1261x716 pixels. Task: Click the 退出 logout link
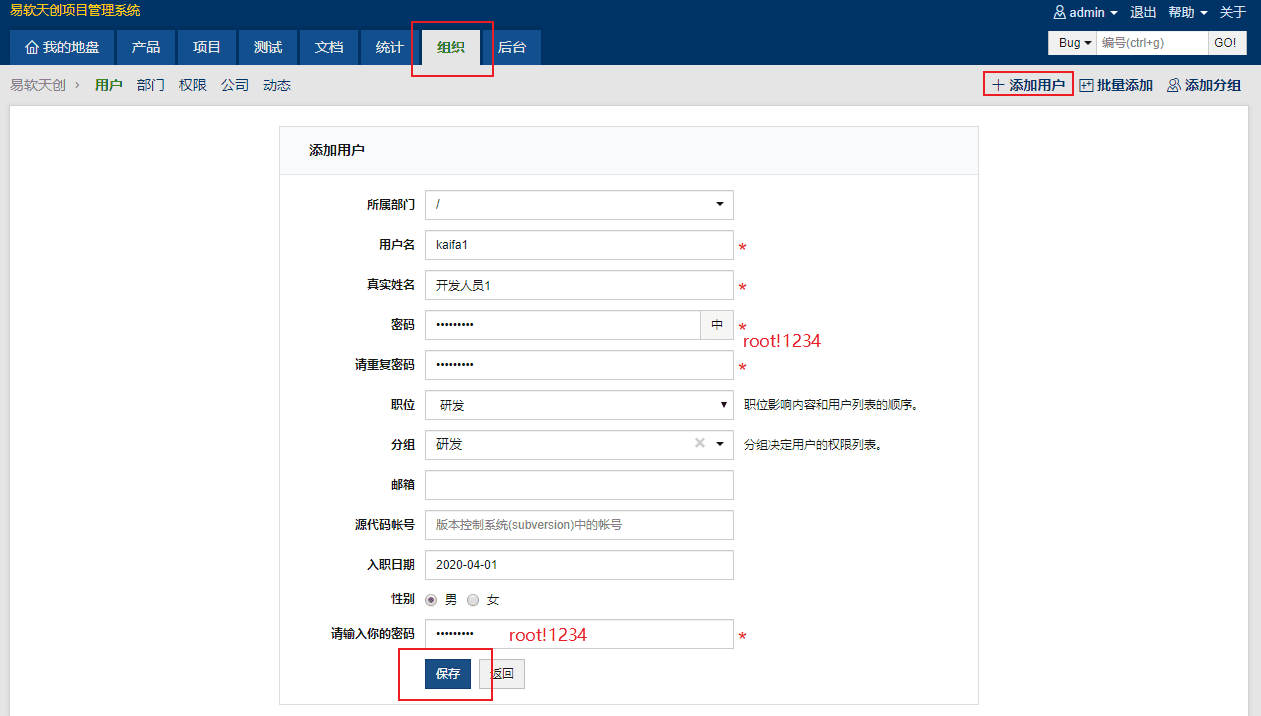coord(1143,13)
